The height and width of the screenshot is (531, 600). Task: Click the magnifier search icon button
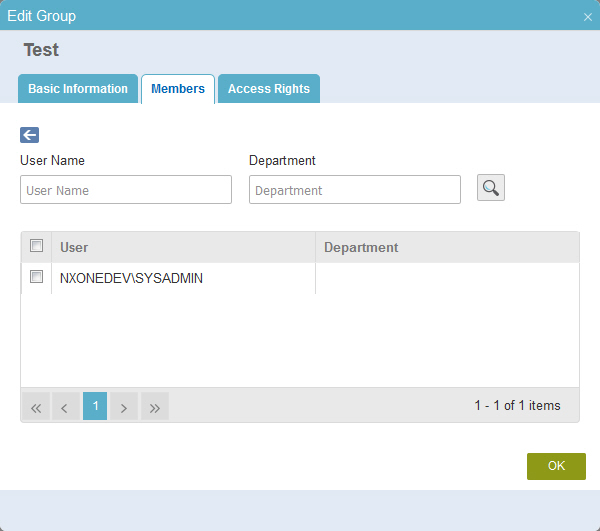(491, 188)
